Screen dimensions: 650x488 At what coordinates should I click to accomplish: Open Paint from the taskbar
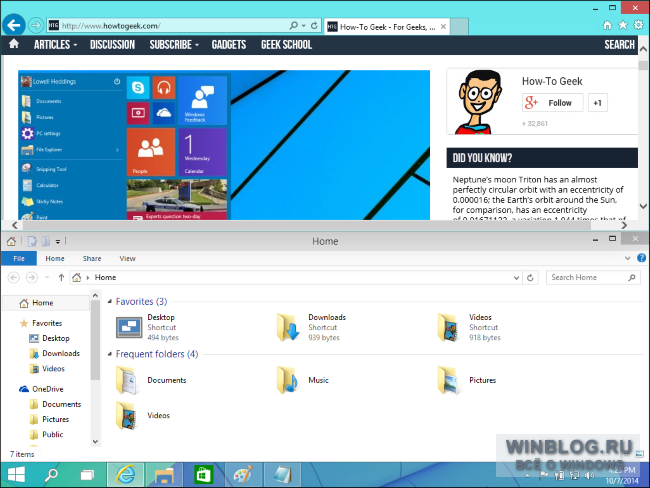click(x=243, y=474)
